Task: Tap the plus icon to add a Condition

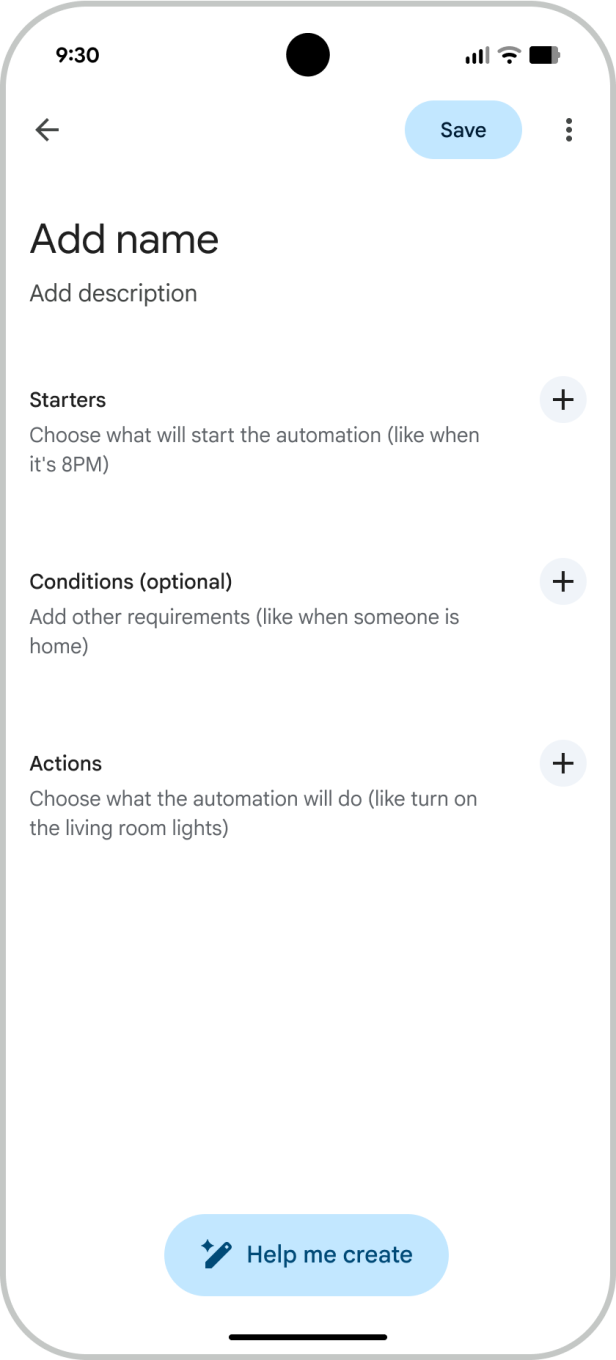Action: (x=562, y=582)
